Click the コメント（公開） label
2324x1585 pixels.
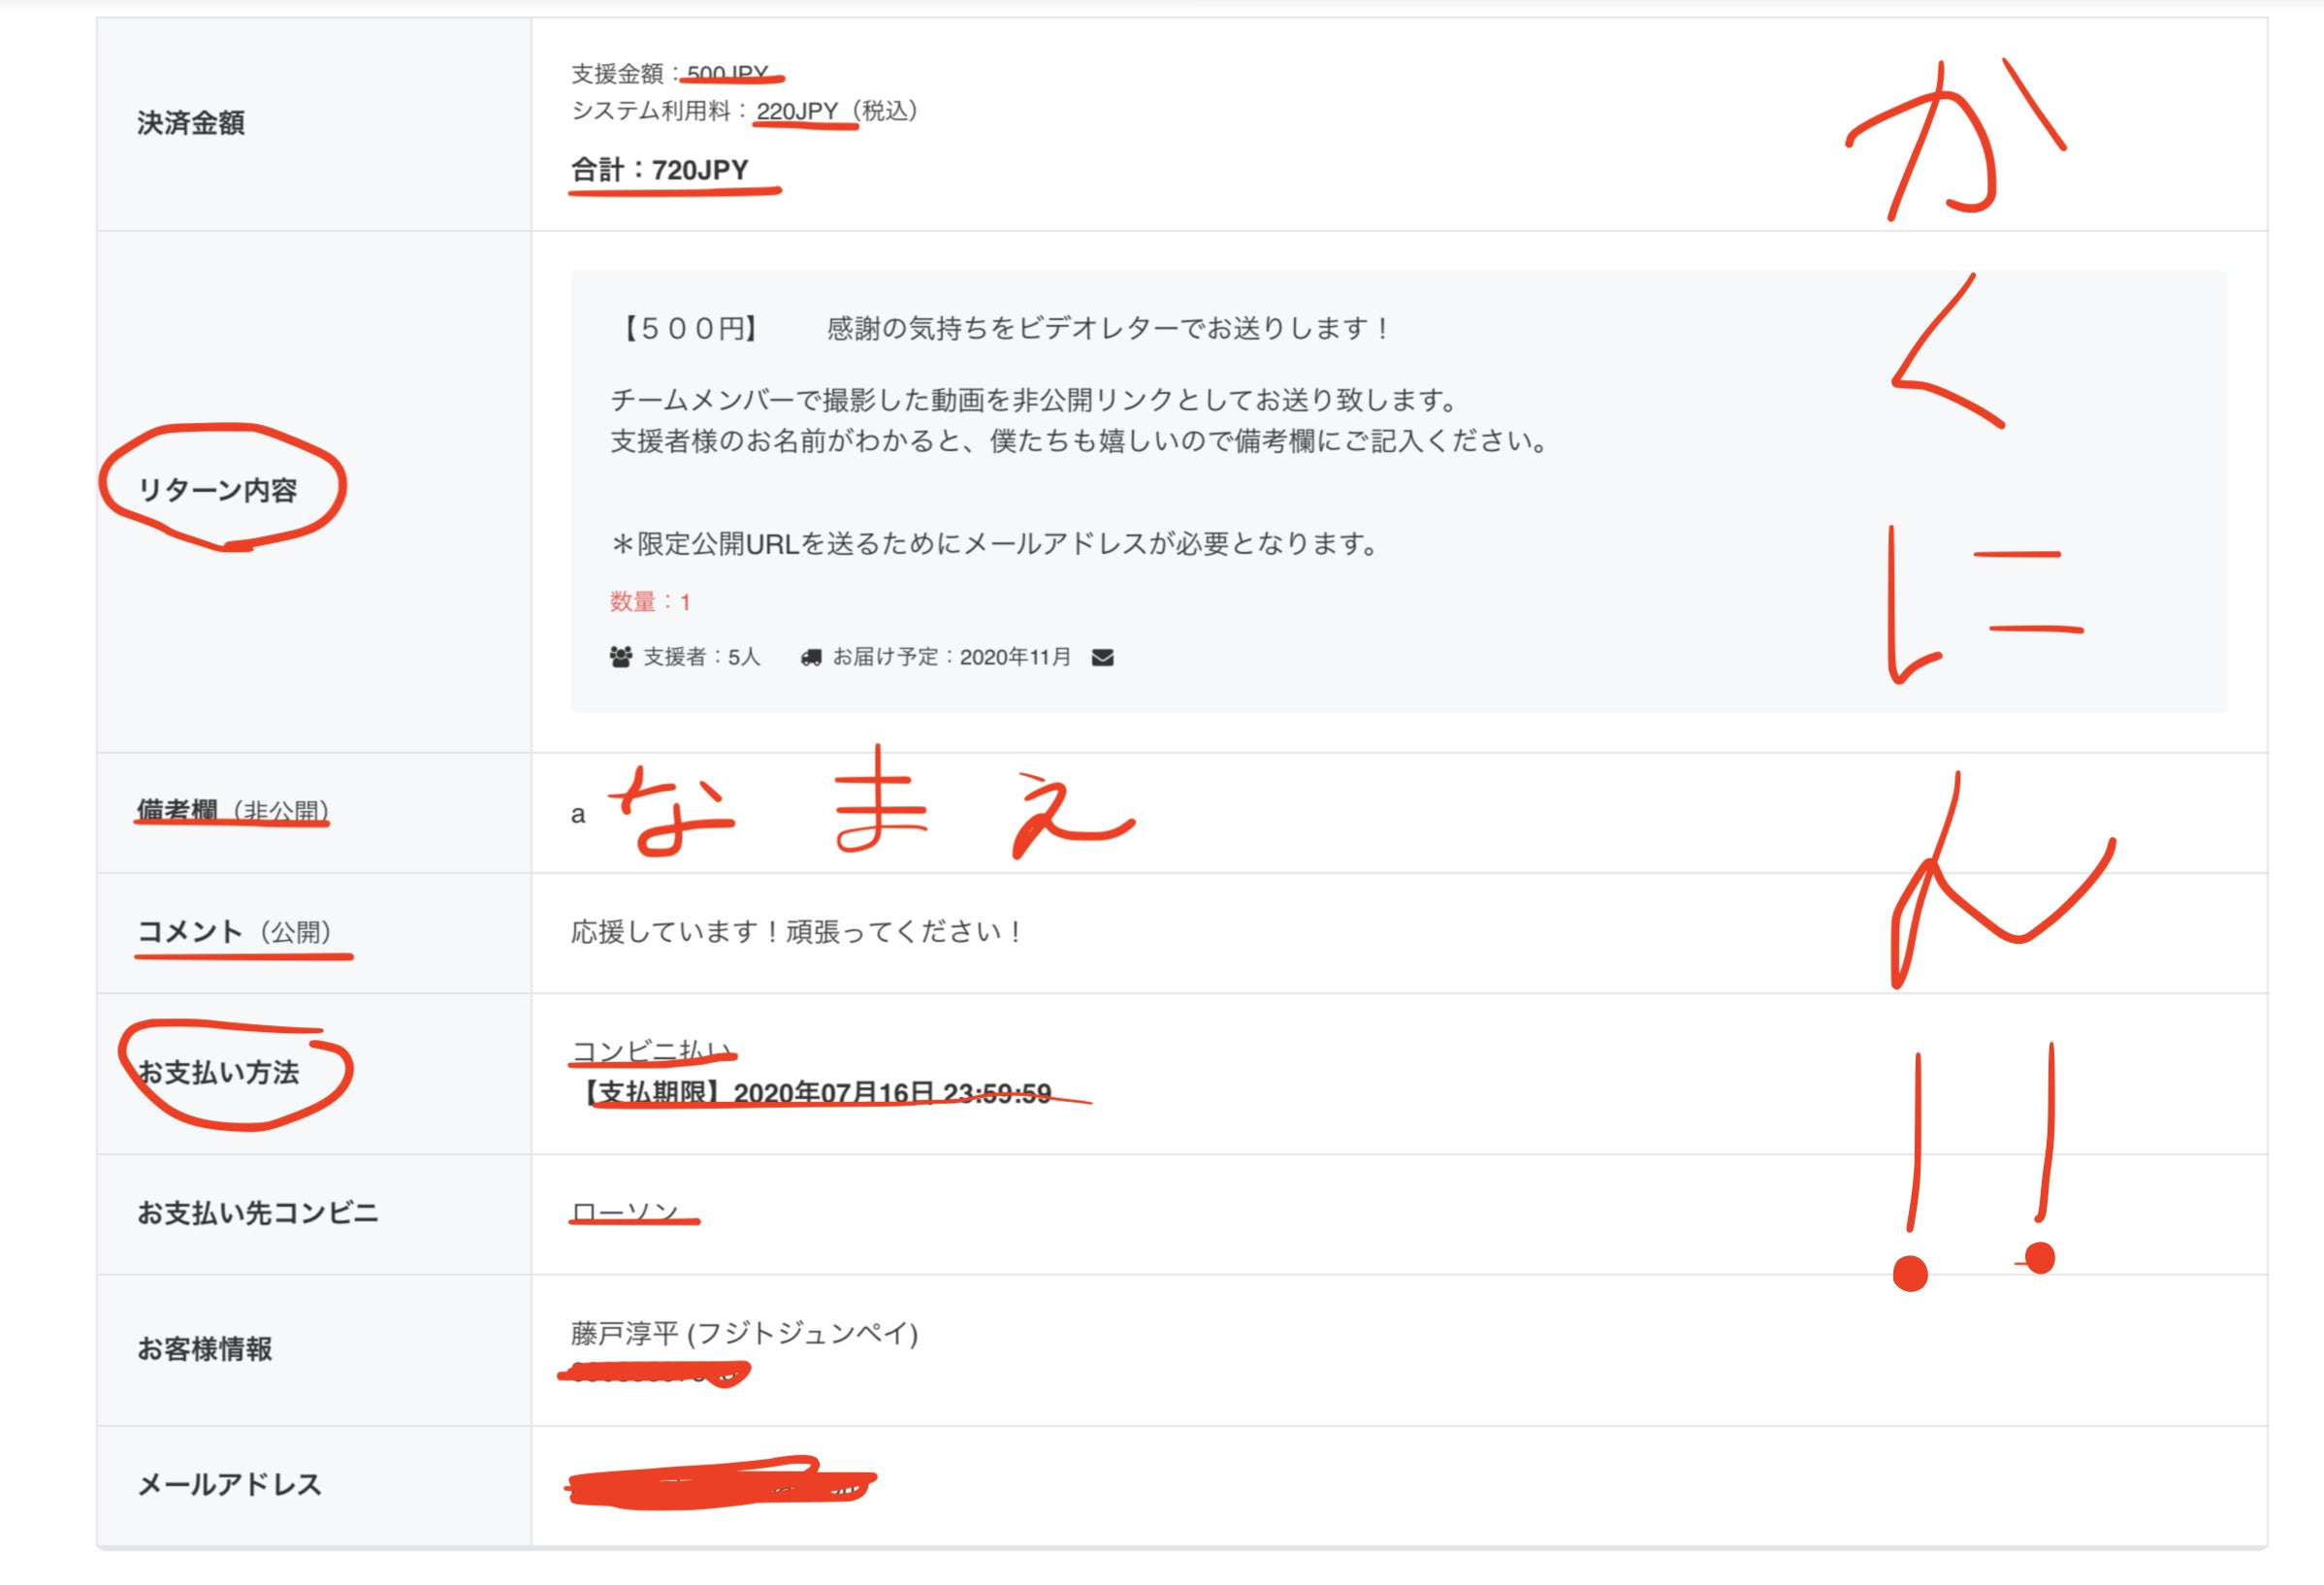(235, 932)
